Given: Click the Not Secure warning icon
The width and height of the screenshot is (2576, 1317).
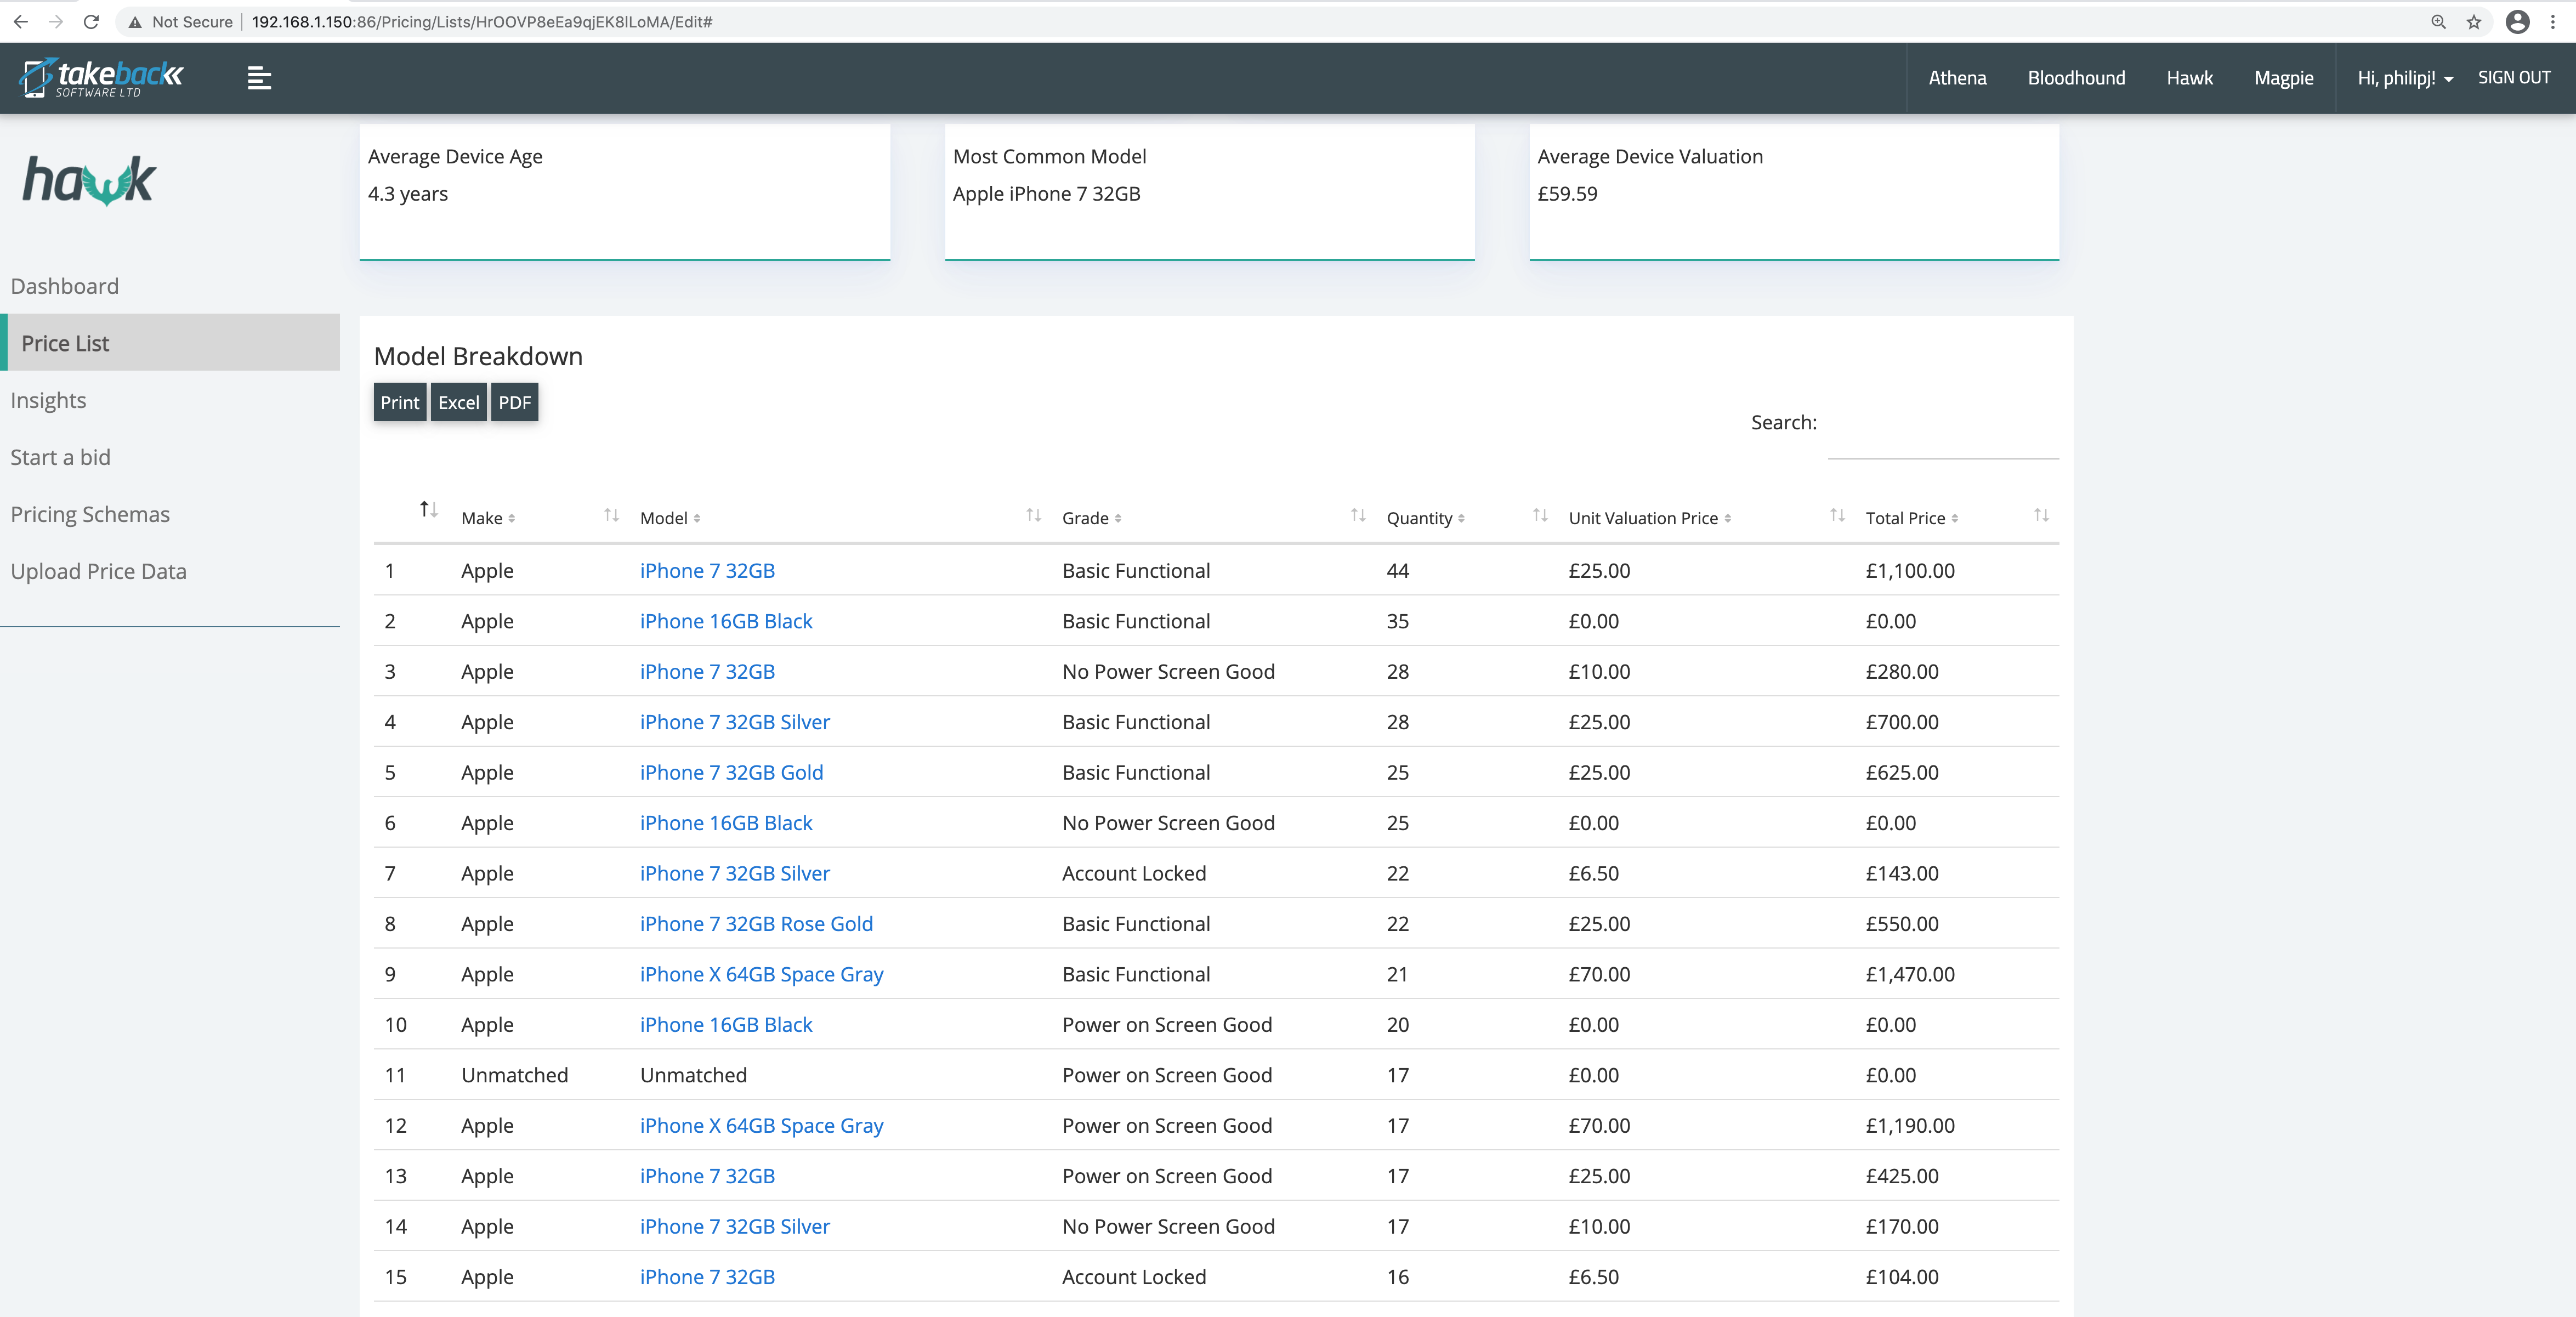Looking at the screenshot, I should coord(135,22).
